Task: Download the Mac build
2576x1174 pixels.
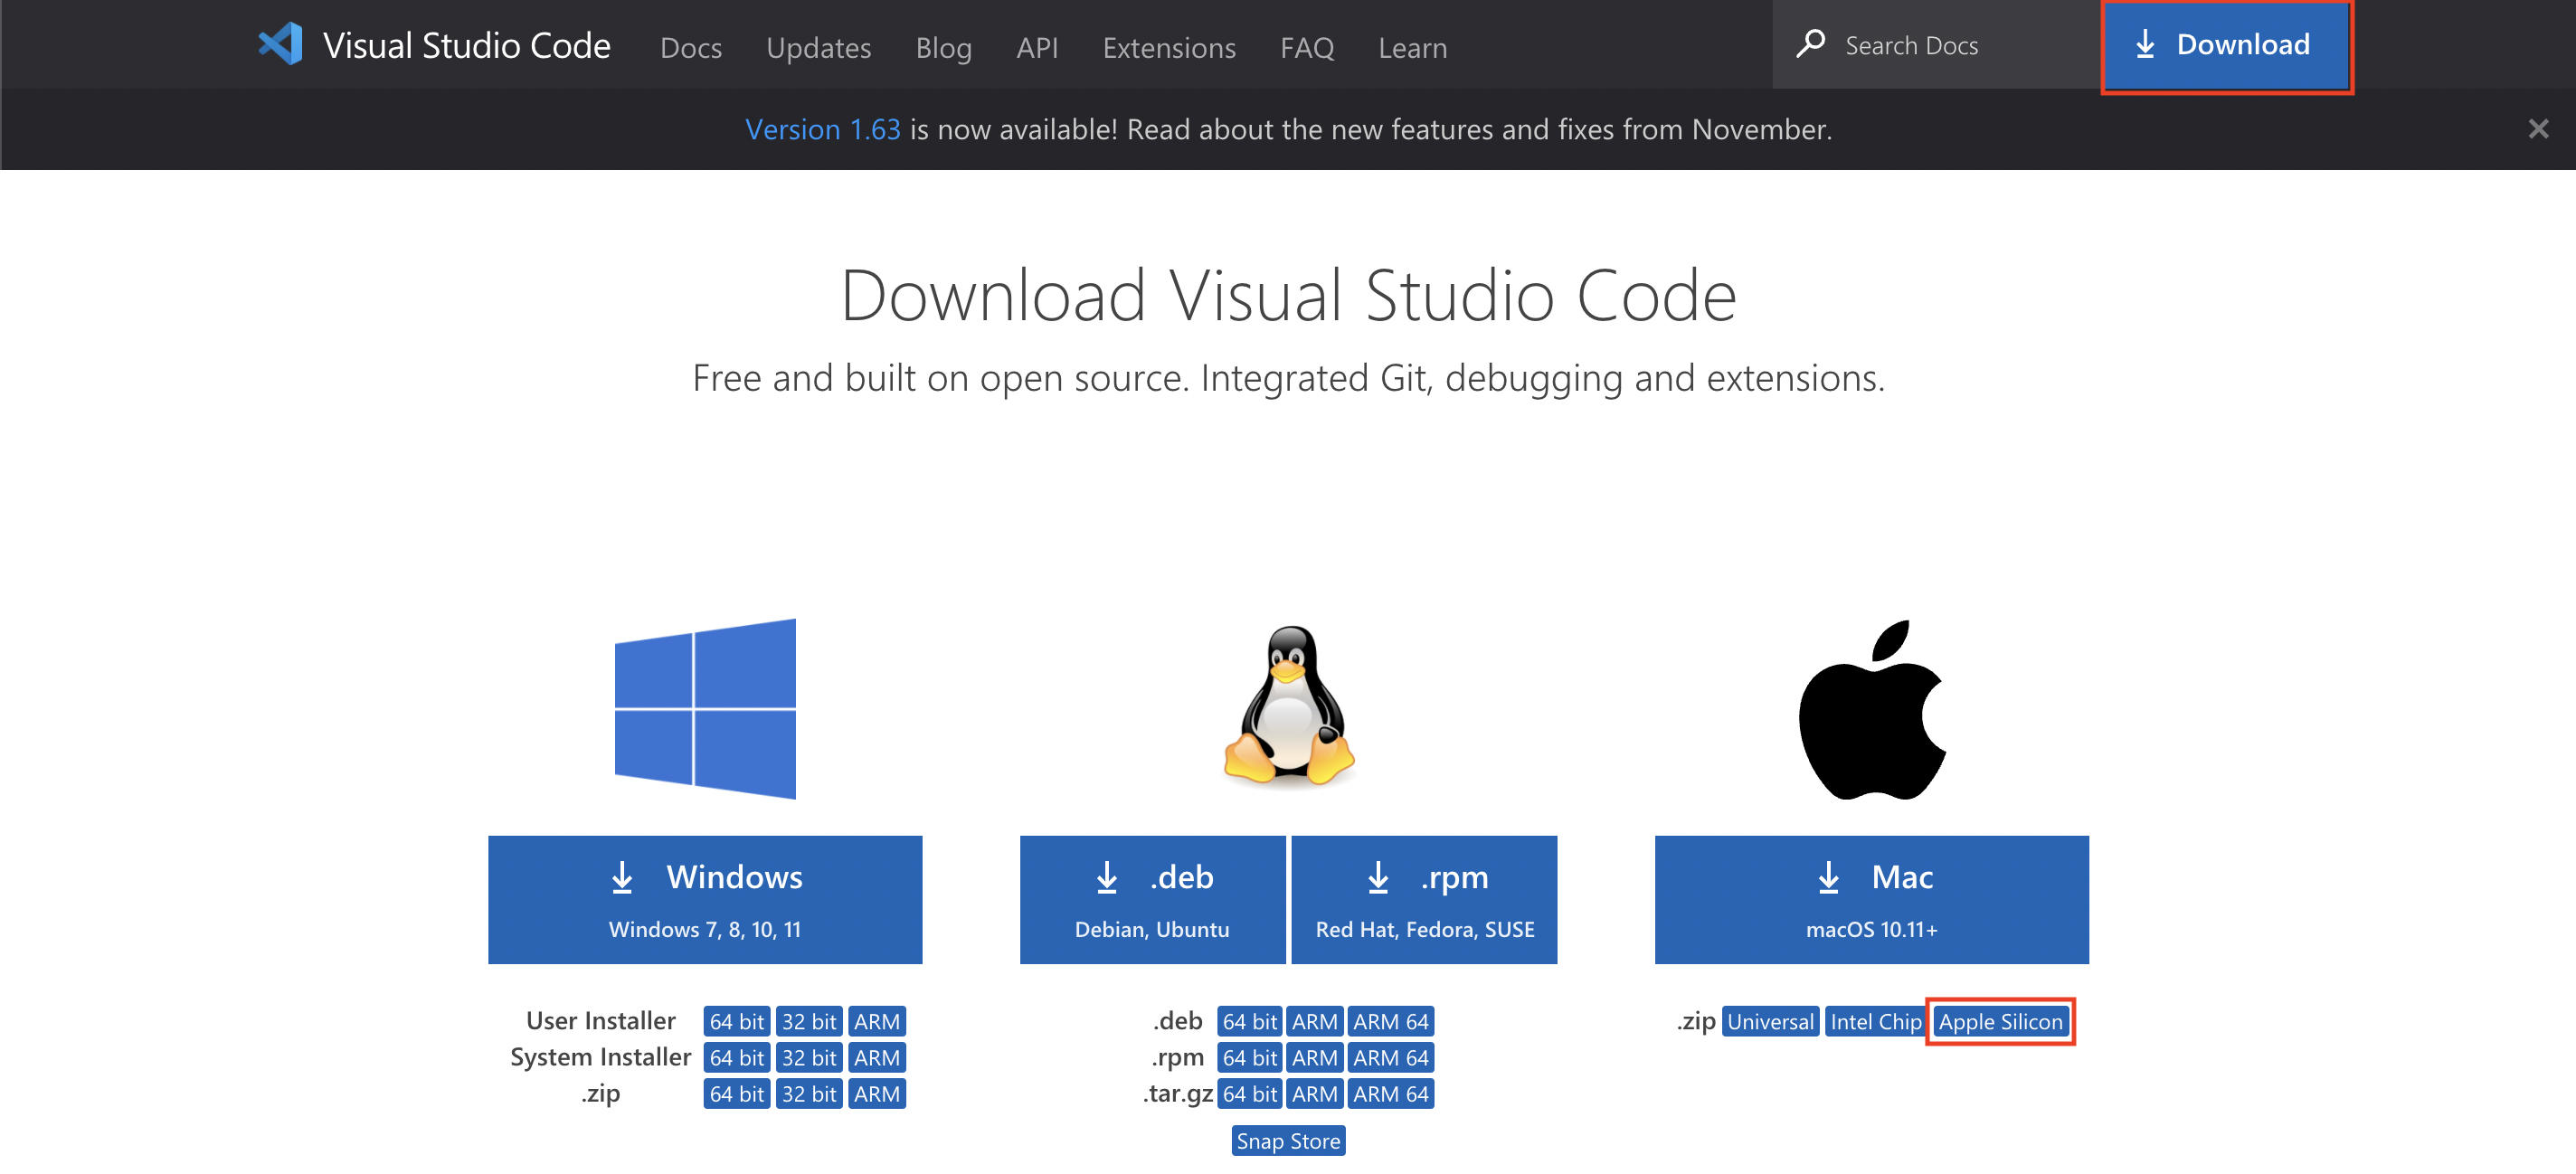Action: 1871,899
